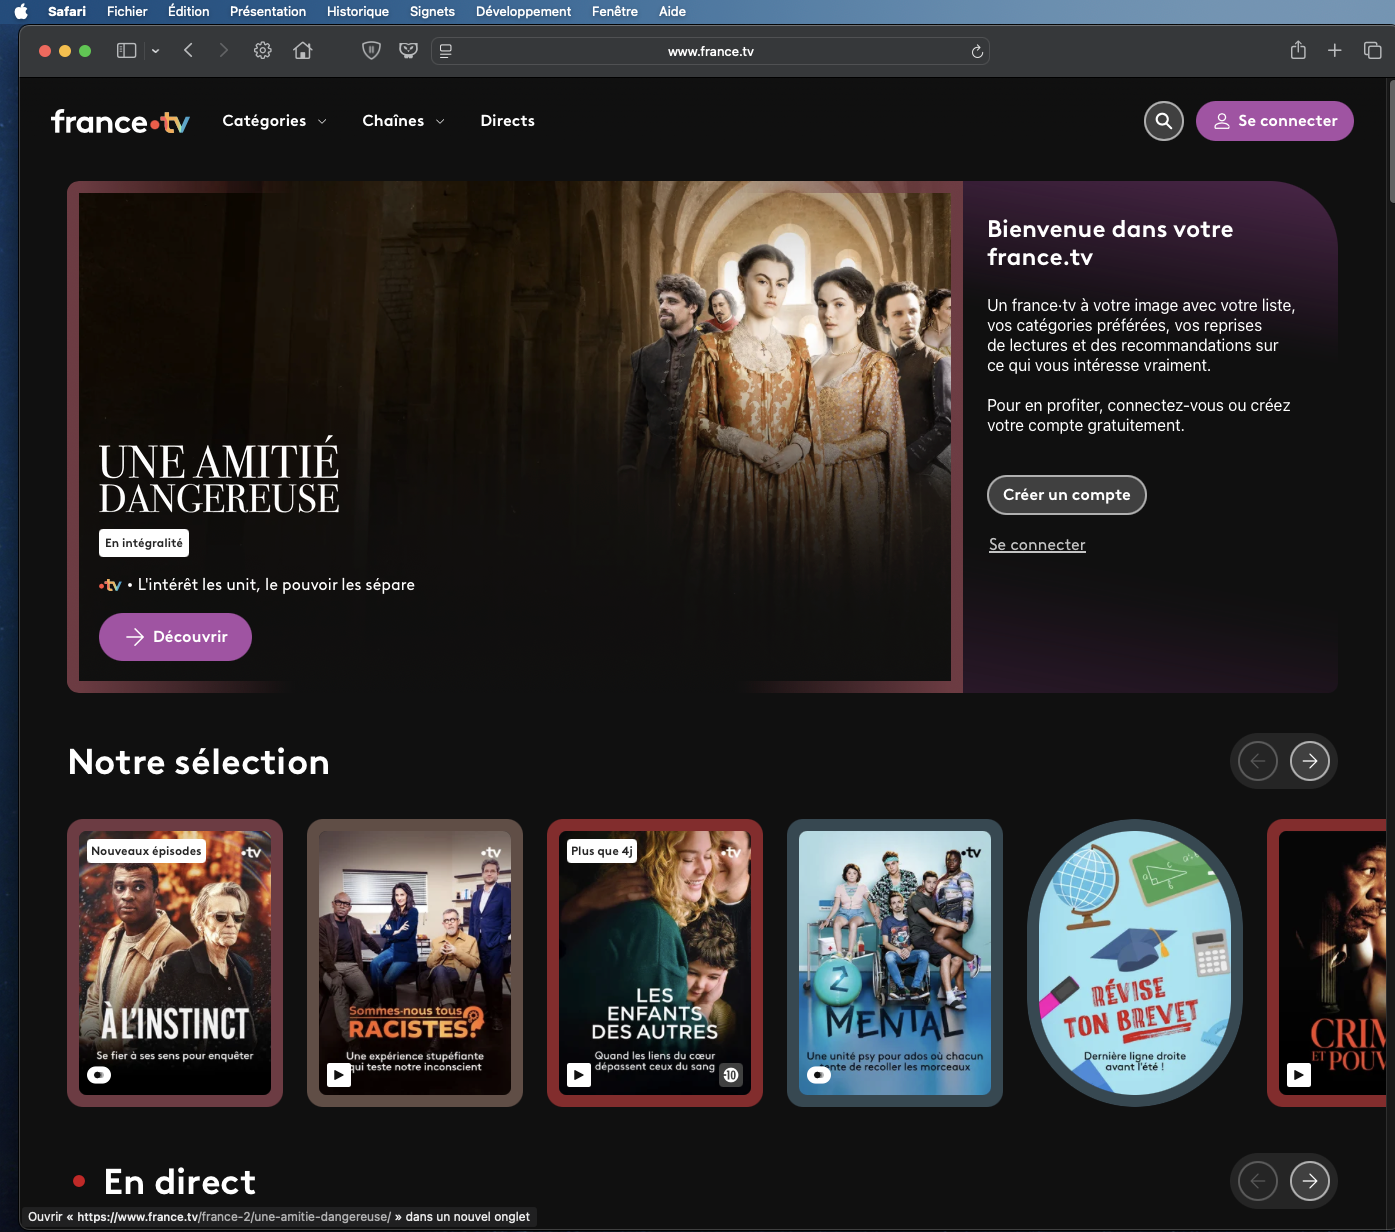Click the En direct section heading
Viewport: 1395px width, 1232px height.
(180, 1182)
